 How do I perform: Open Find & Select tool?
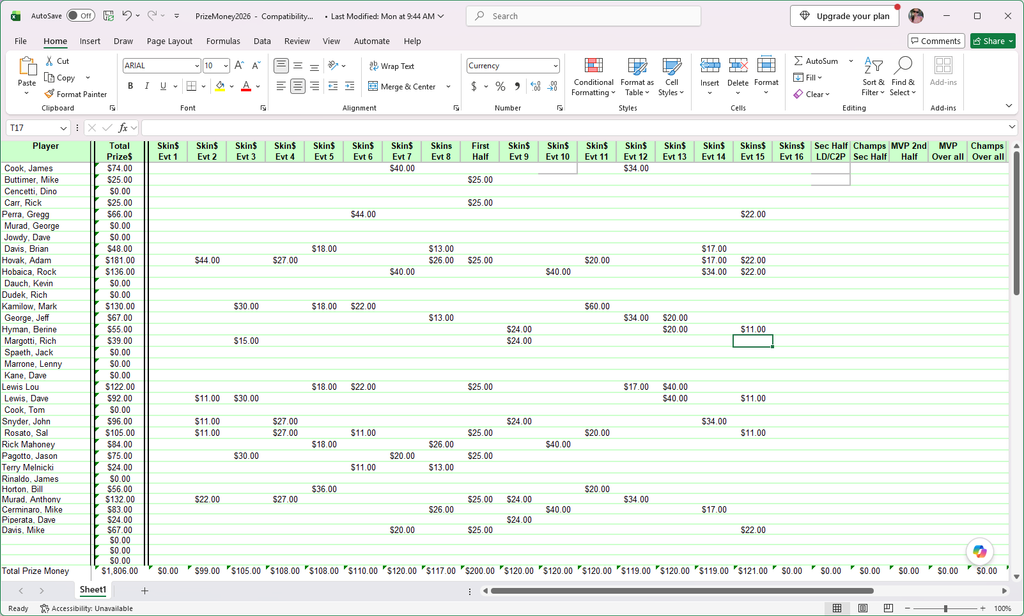903,77
